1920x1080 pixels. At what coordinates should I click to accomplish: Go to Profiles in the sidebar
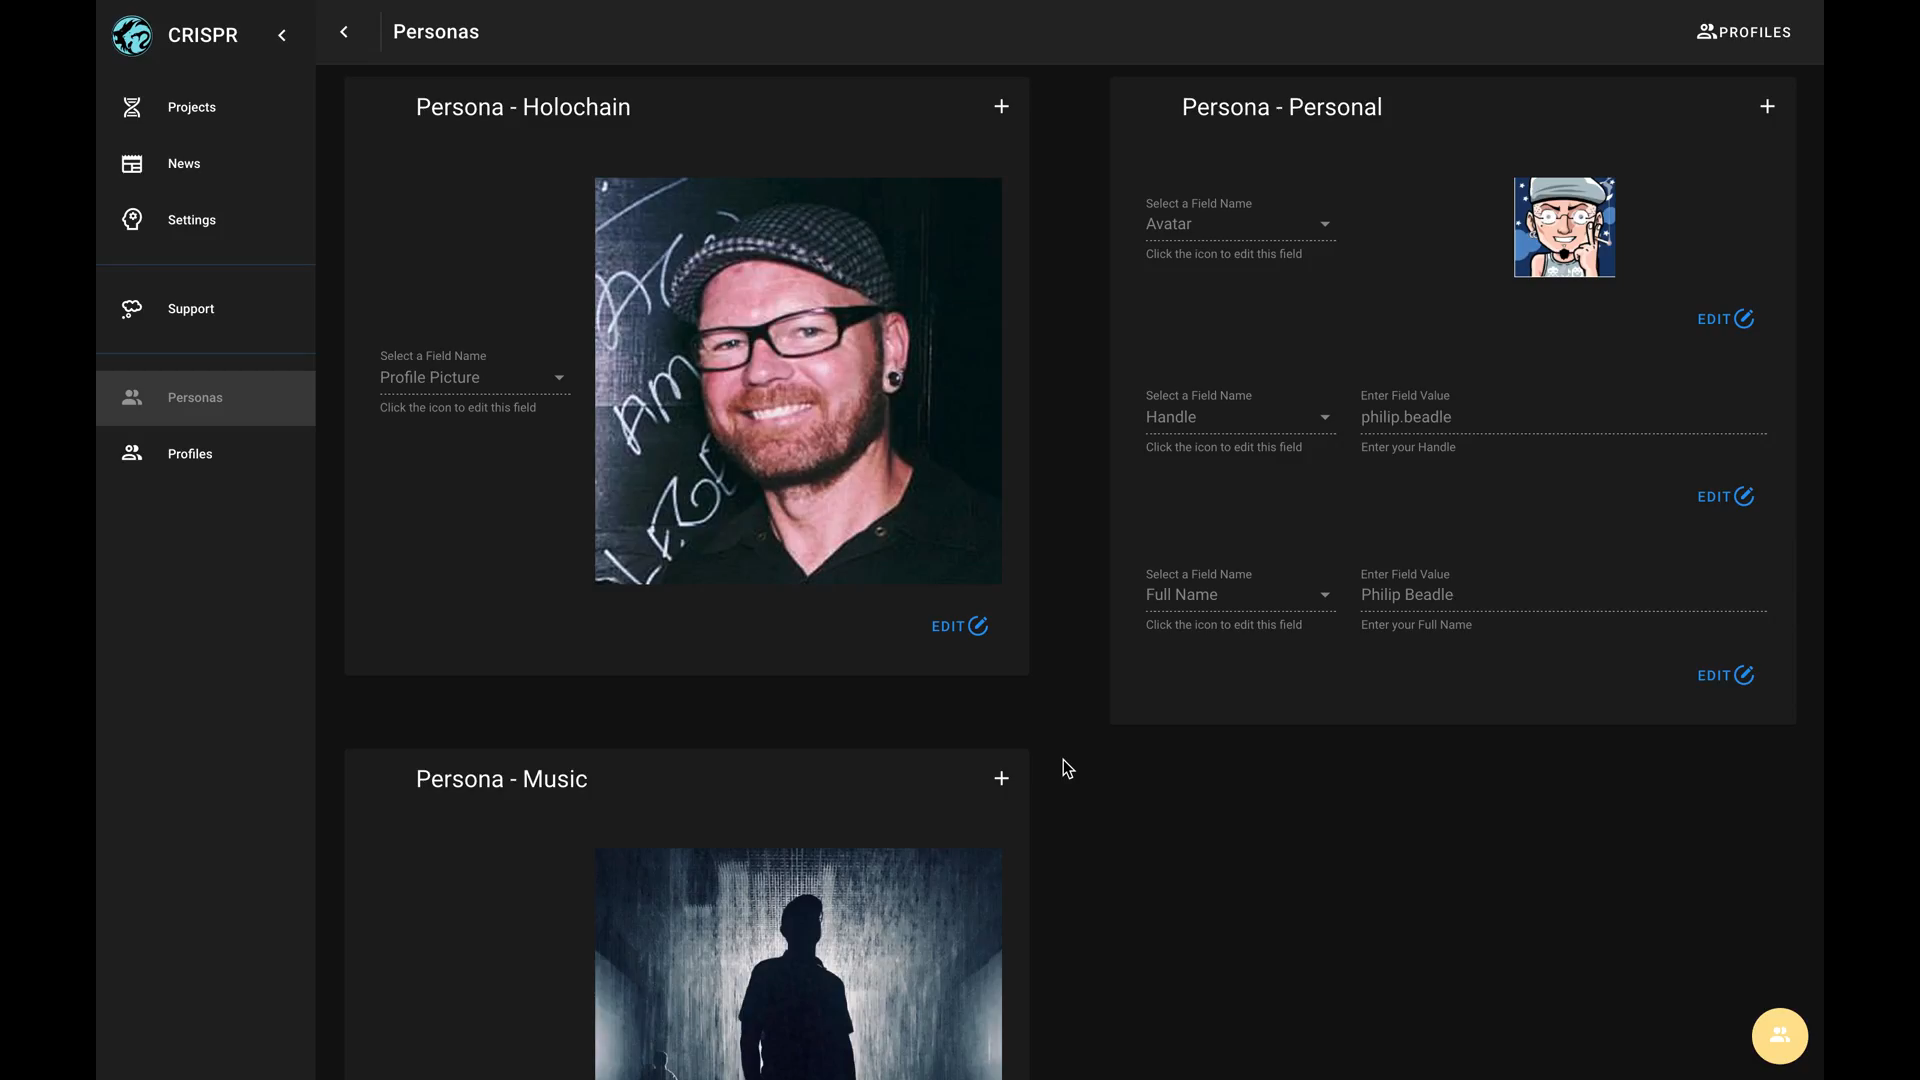click(189, 454)
